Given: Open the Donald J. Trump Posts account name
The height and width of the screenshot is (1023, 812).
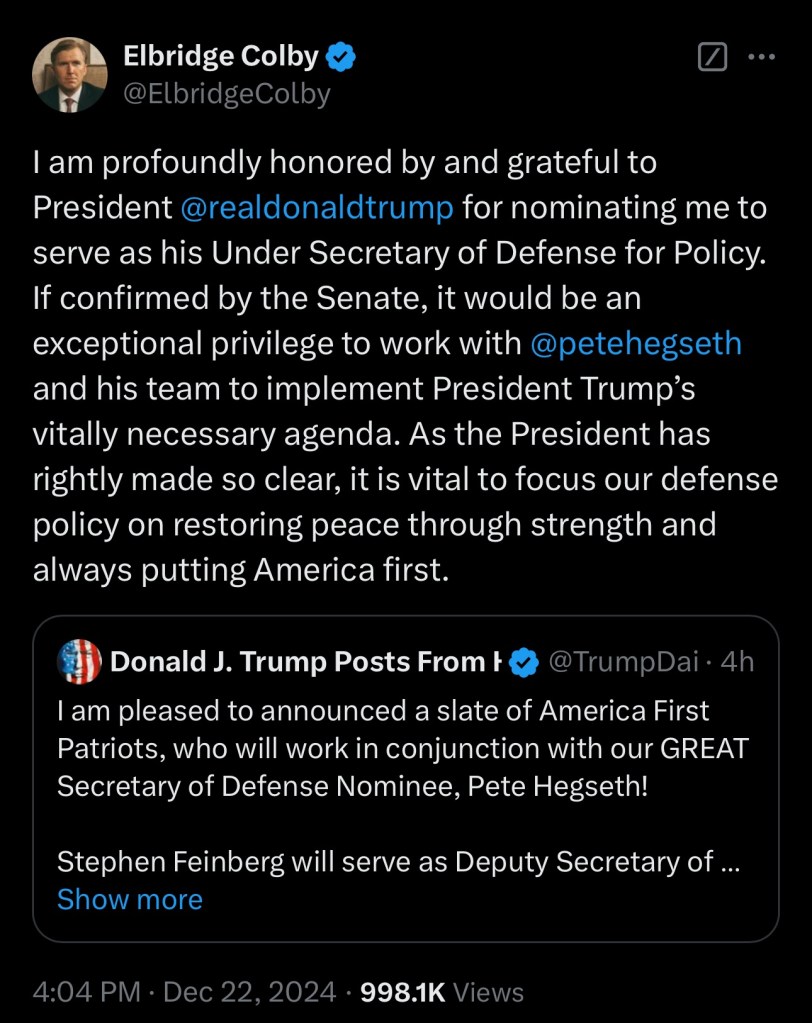Looking at the screenshot, I should (x=305, y=662).
